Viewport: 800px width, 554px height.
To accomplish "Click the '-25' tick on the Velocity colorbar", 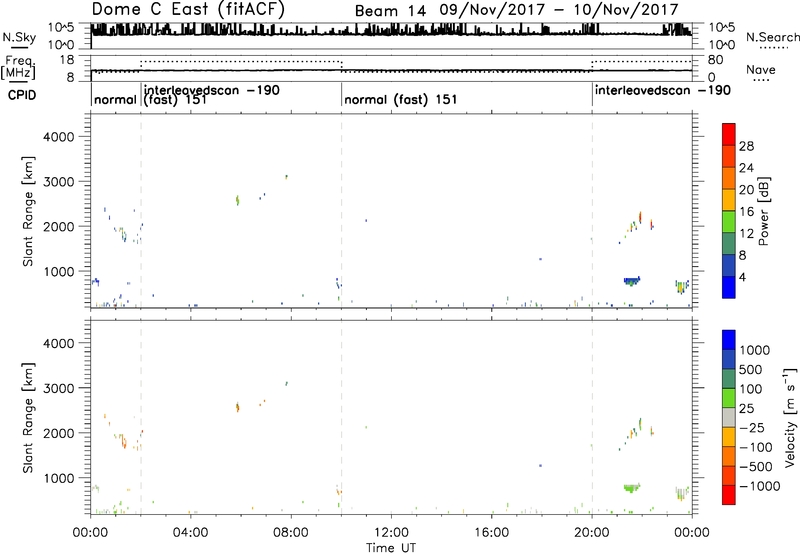I will tap(752, 428).
